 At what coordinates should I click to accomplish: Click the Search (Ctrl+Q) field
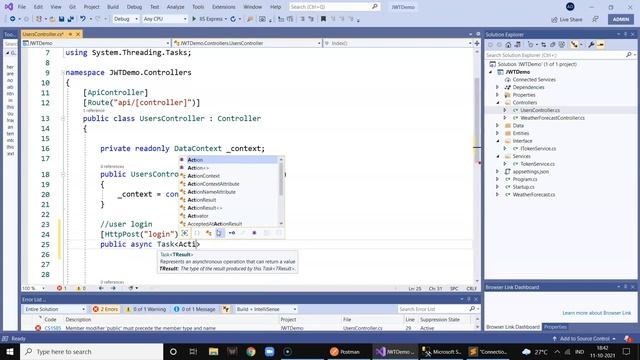pyautogui.click(x=334, y=7)
